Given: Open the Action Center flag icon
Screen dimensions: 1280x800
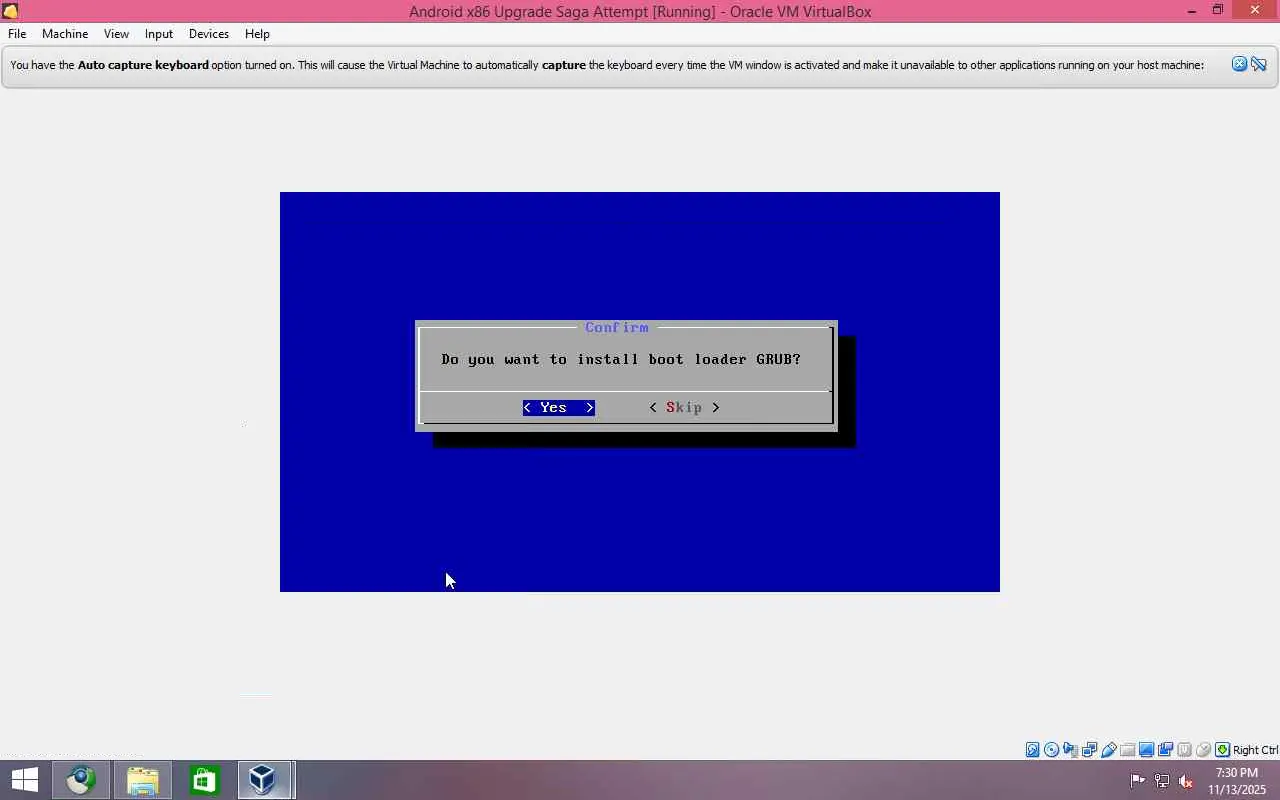Looking at the screenshot, I should tap(1138, 780).
